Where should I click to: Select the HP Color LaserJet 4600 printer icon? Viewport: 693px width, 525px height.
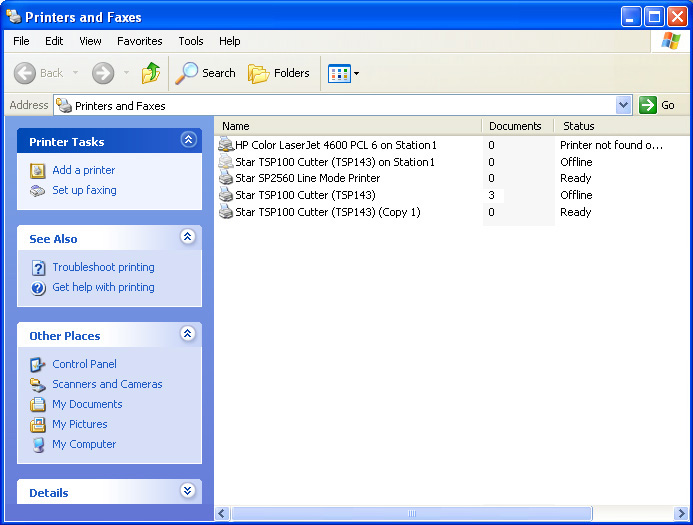coord(226,145)
